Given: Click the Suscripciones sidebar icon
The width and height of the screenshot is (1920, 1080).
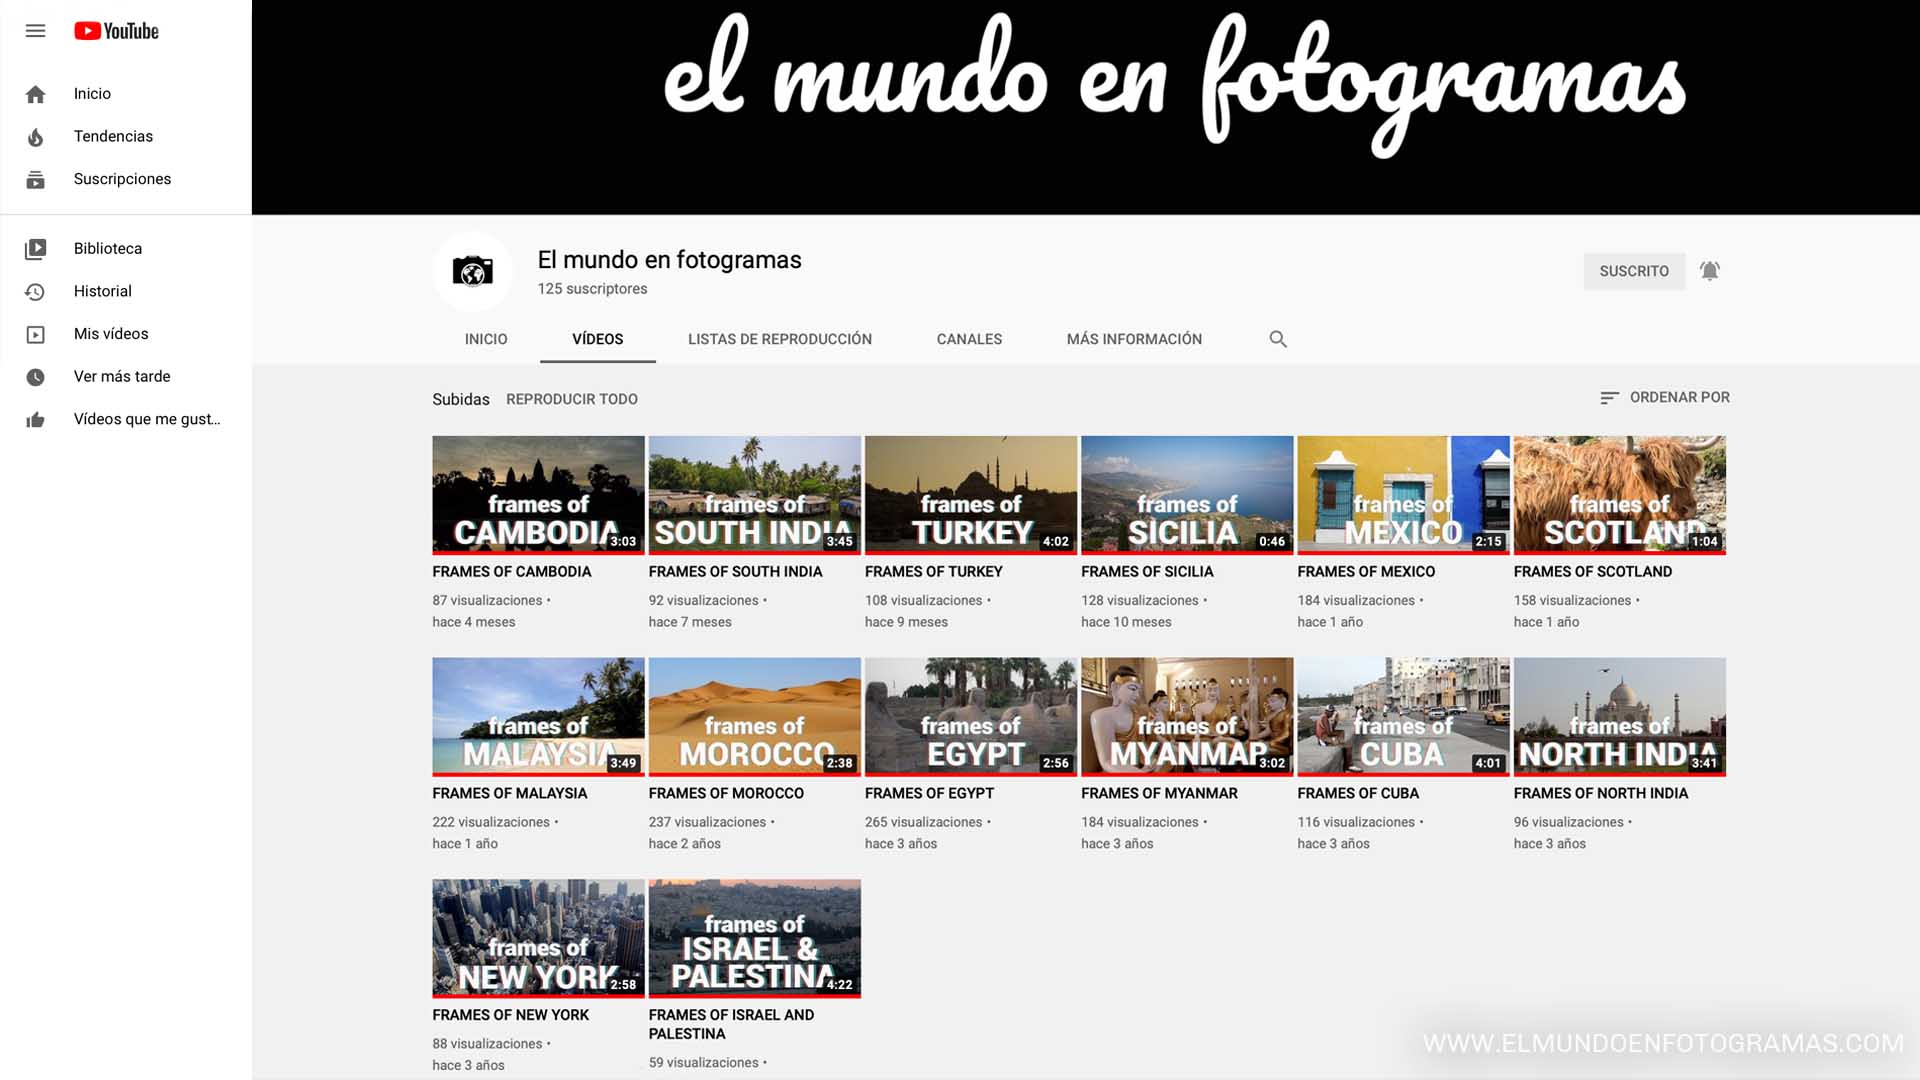Looking at the screenshot, I should [x=35, y=180].
